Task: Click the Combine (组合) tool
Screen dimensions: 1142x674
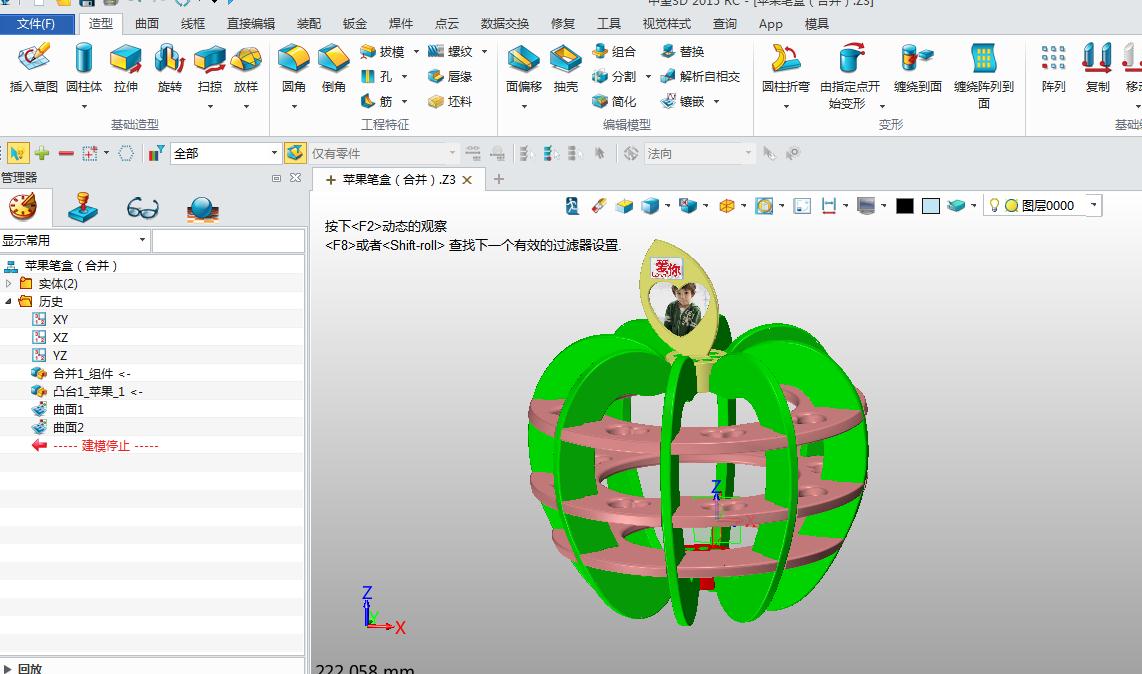Action: click(x=614, y=52)
